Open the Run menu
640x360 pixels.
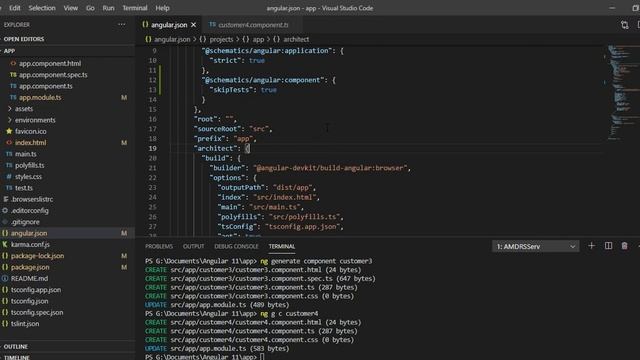[108, 8]
